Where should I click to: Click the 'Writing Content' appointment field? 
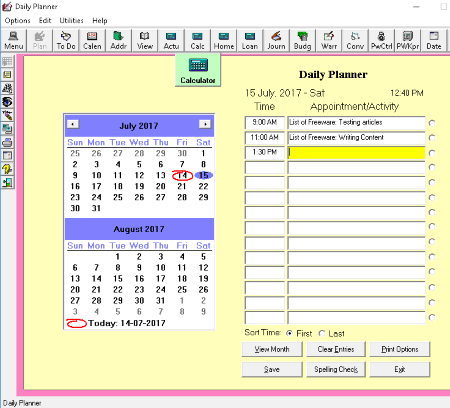coord(356,137)
